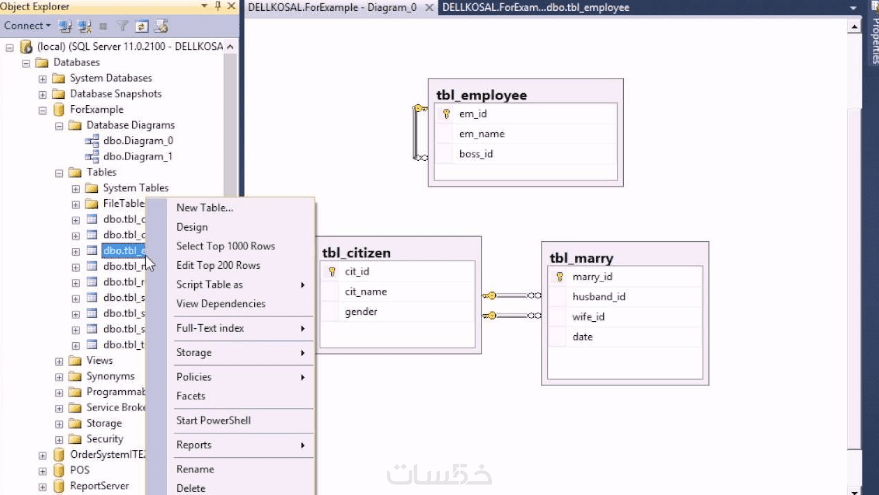Click diagram vertical scrollbar up arrow
Image resolution: width=879 pixels, height=495 pixels.
tap(854, 26)
